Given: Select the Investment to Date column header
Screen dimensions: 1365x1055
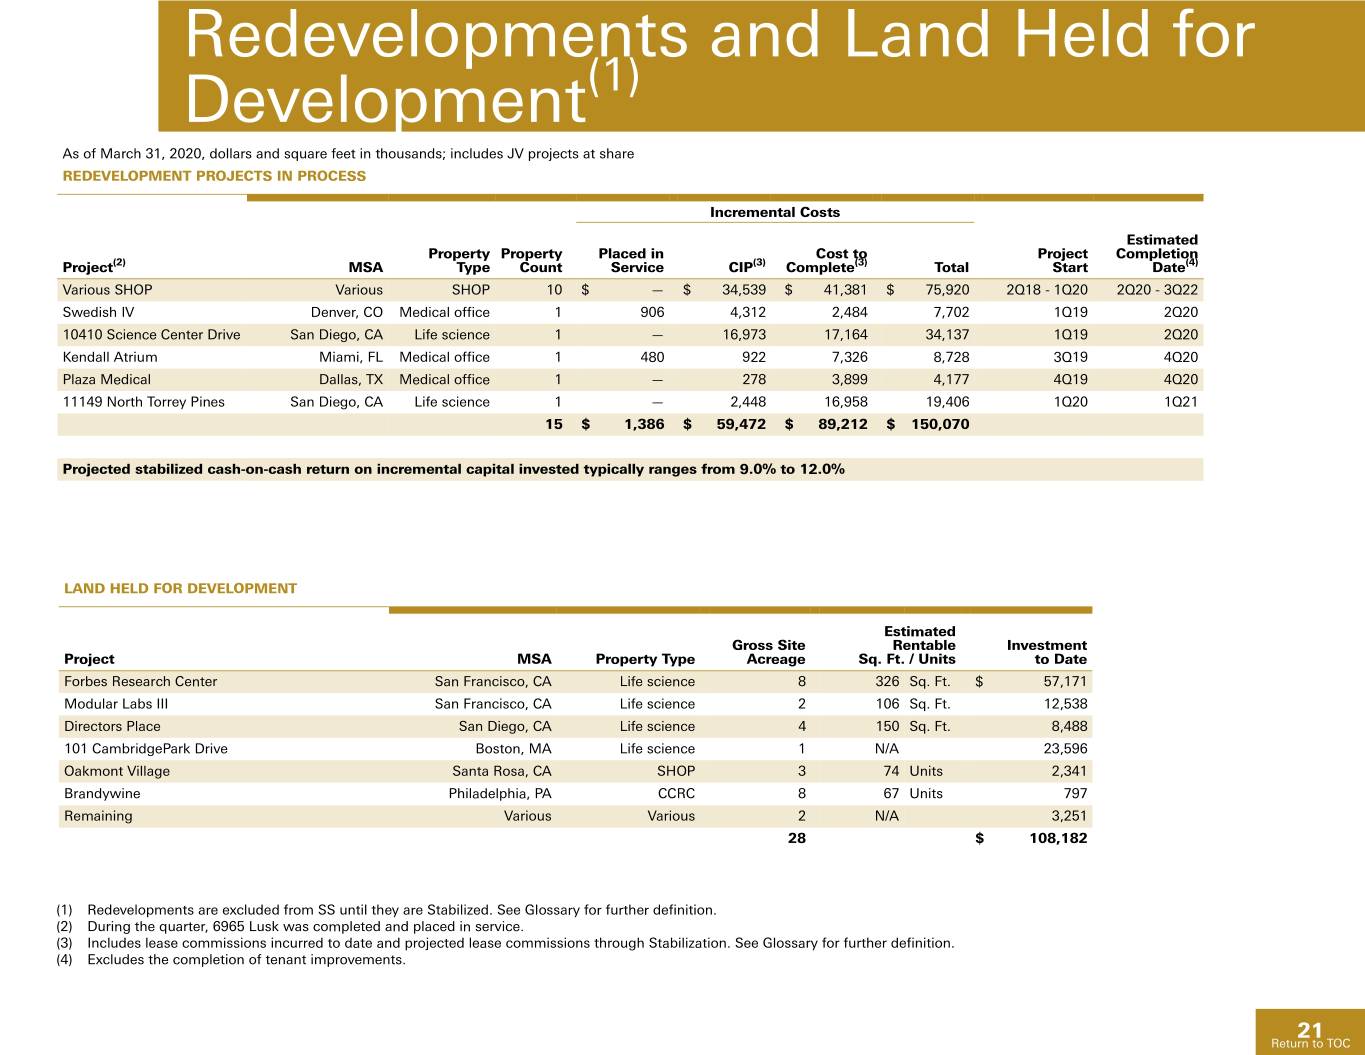Looking at the screenshot, I should click(1047, 652).
